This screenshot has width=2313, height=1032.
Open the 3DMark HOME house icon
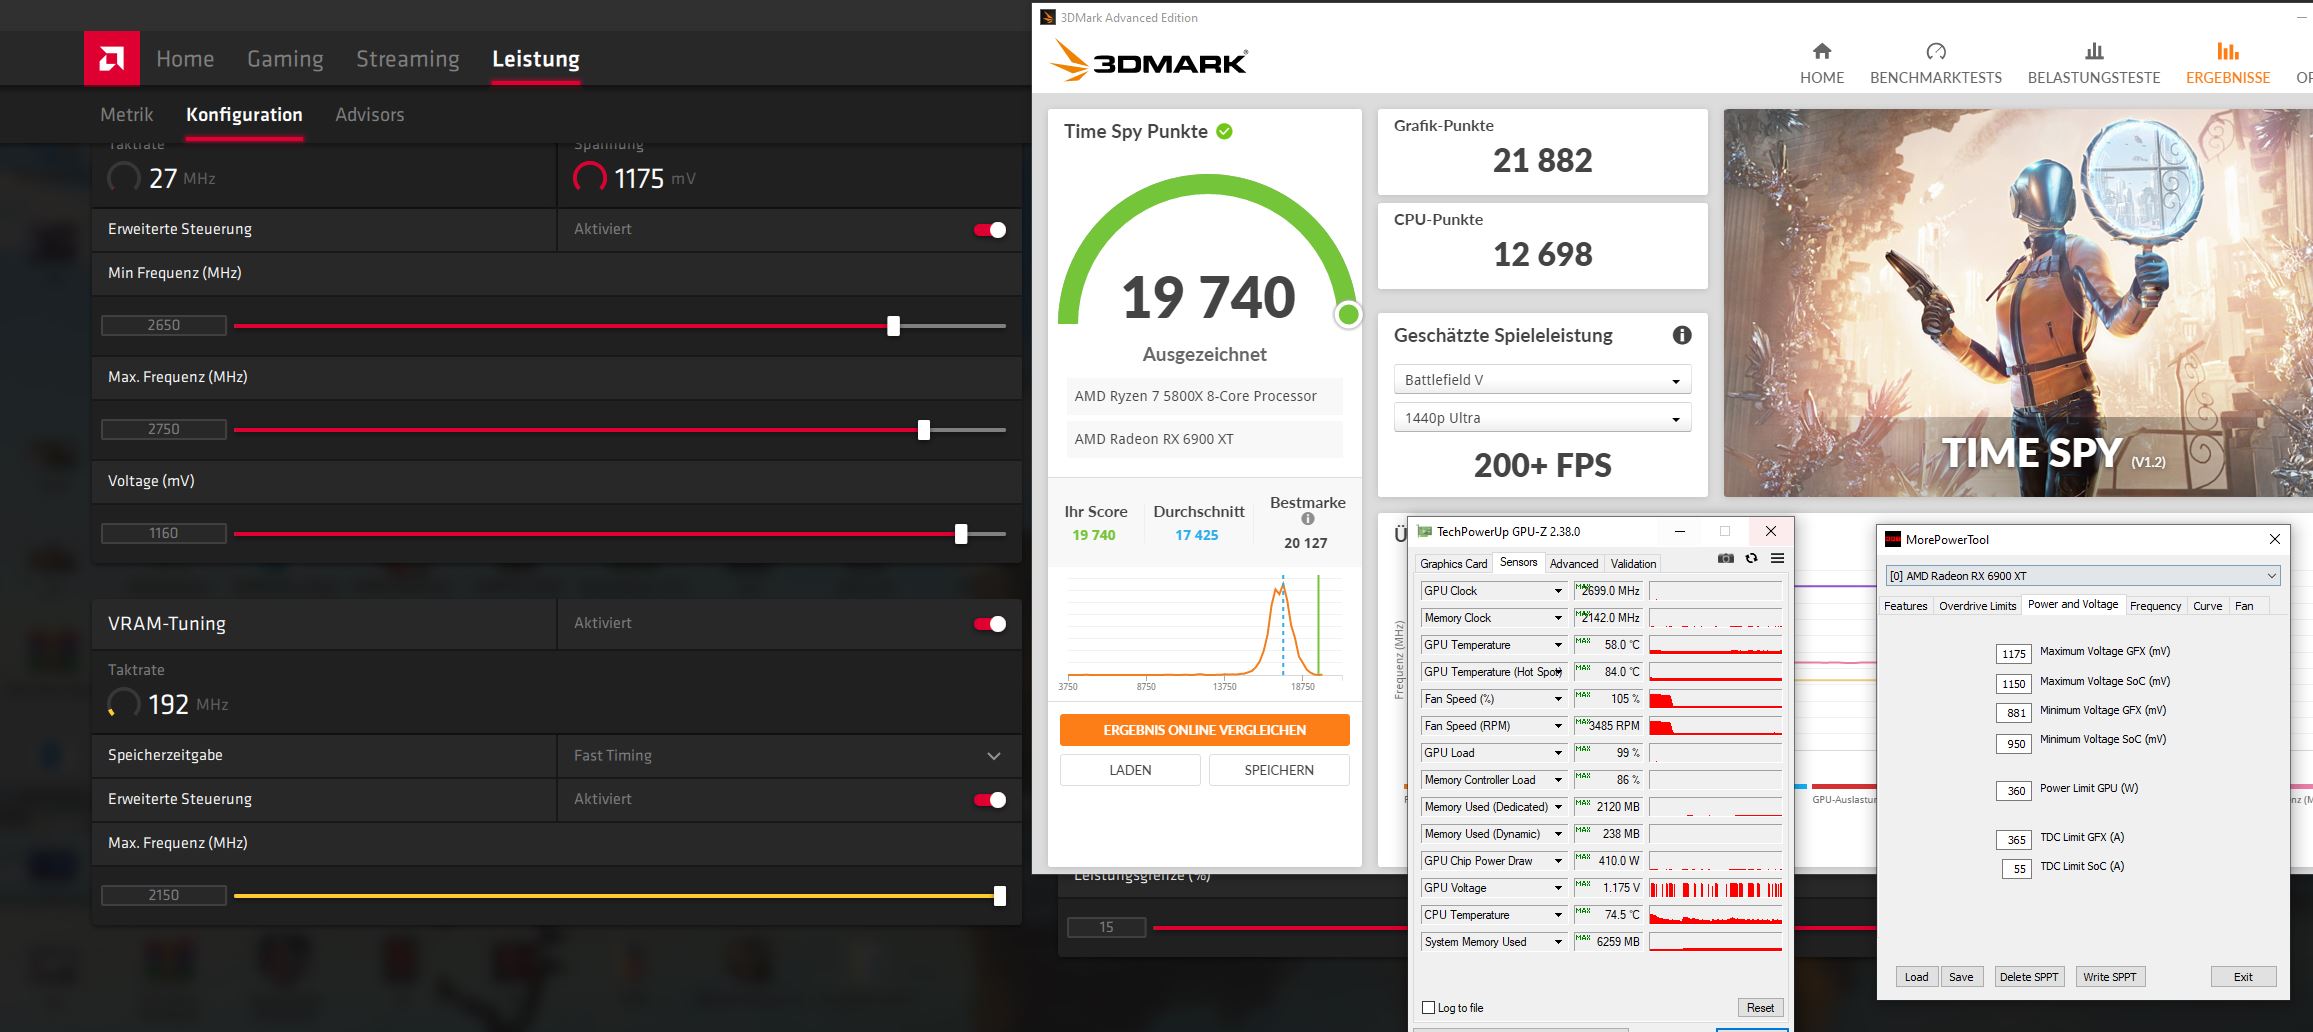click(x=1822, y=51)
